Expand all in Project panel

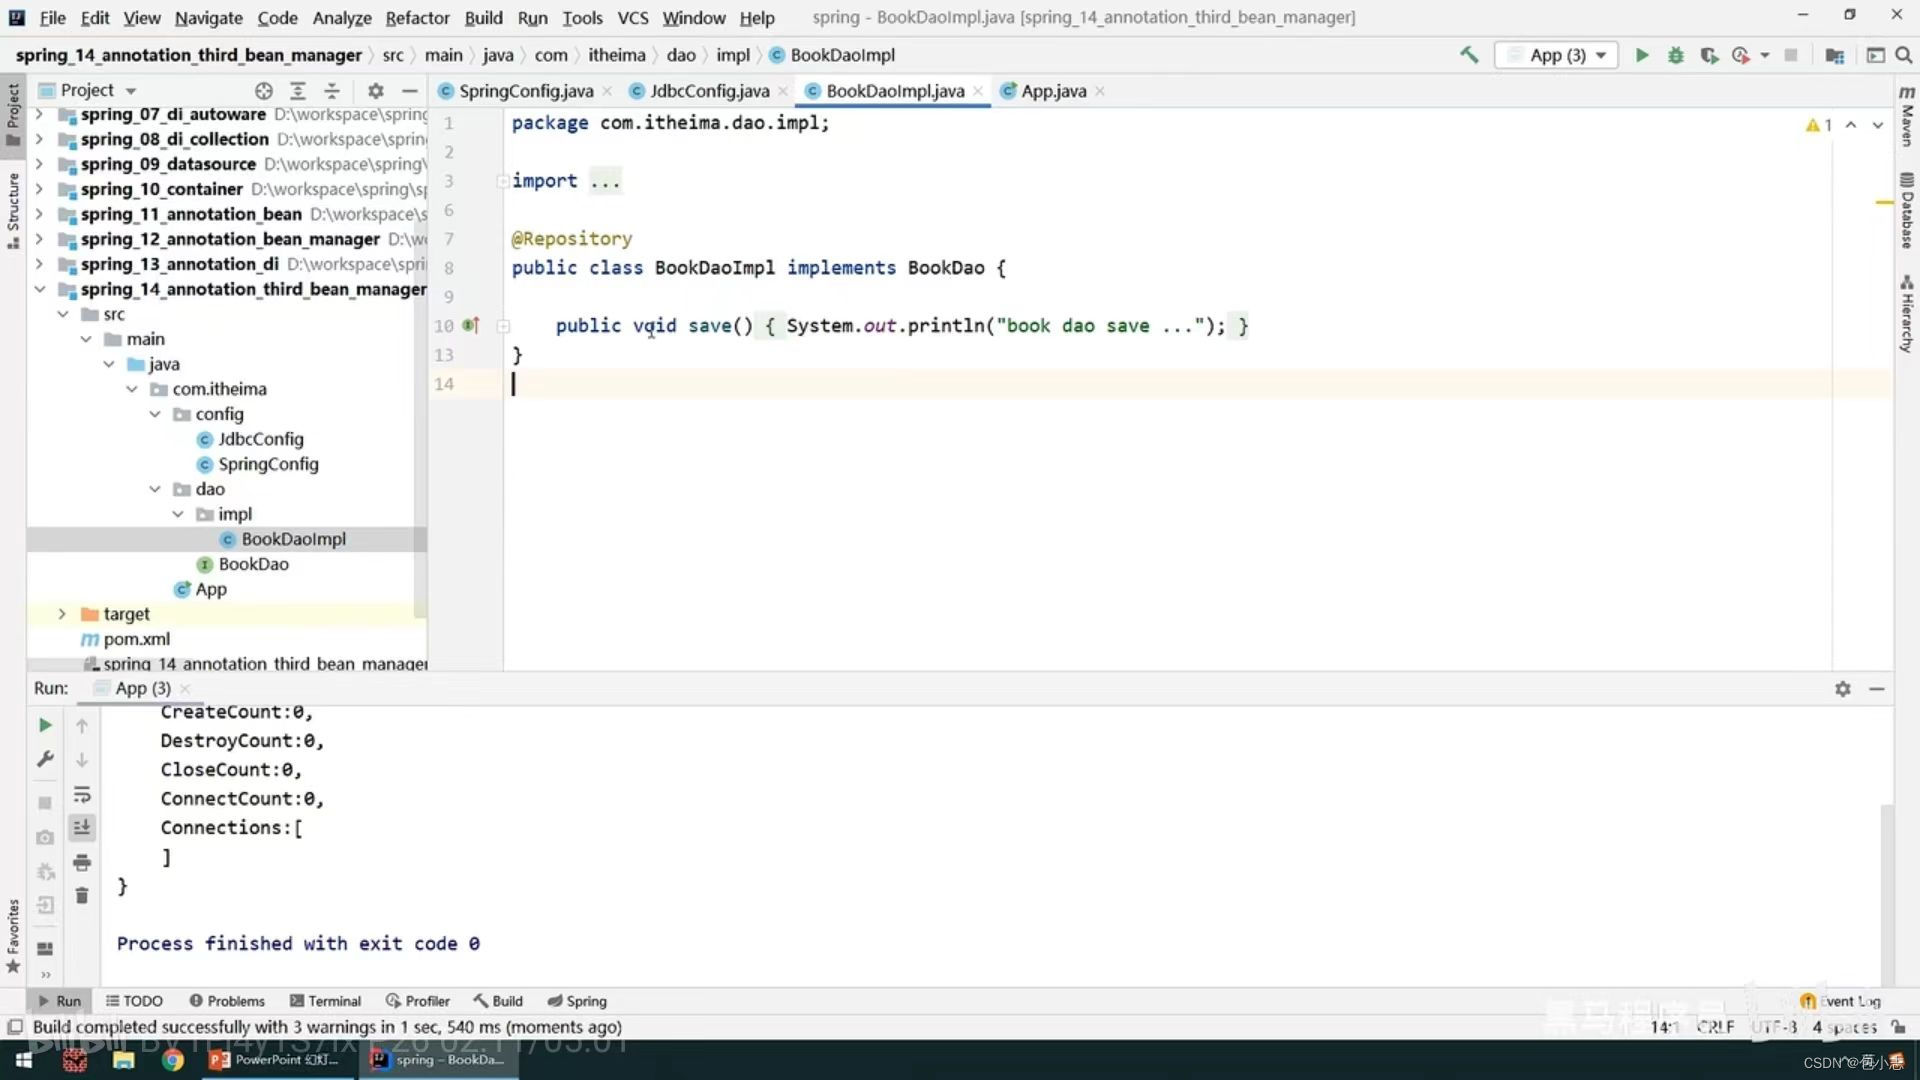[298, 91]
